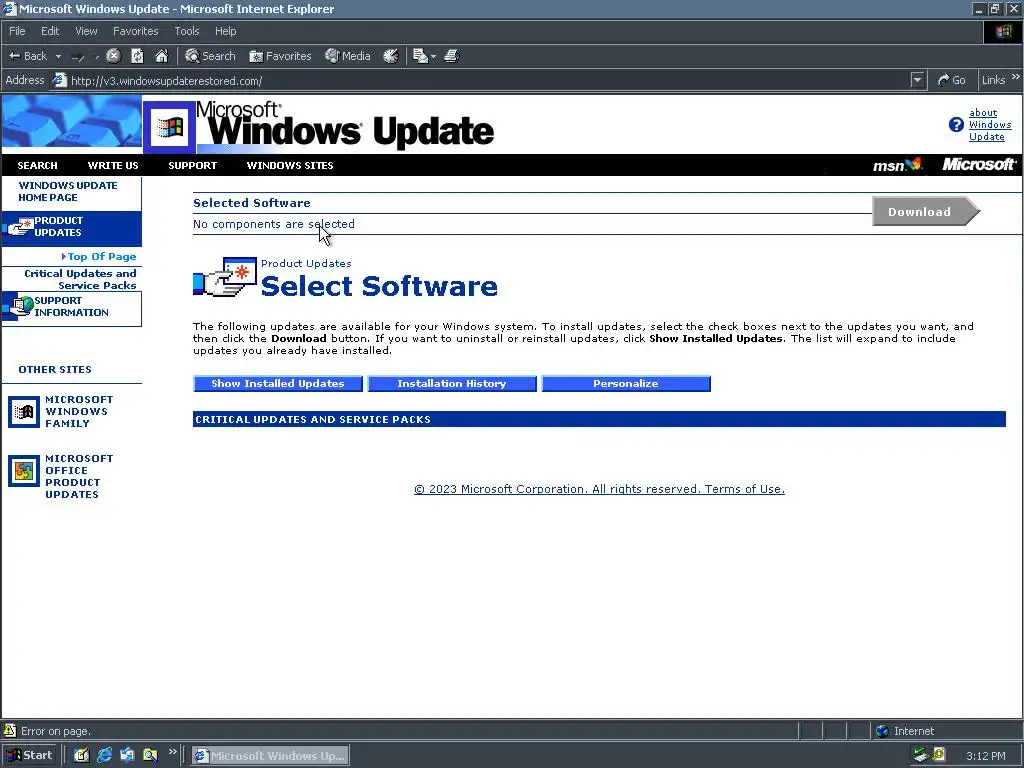Click the Microsoft logo in the black bar
Image resolution: width=1024 pixels, height=768 pixels.
979,165
